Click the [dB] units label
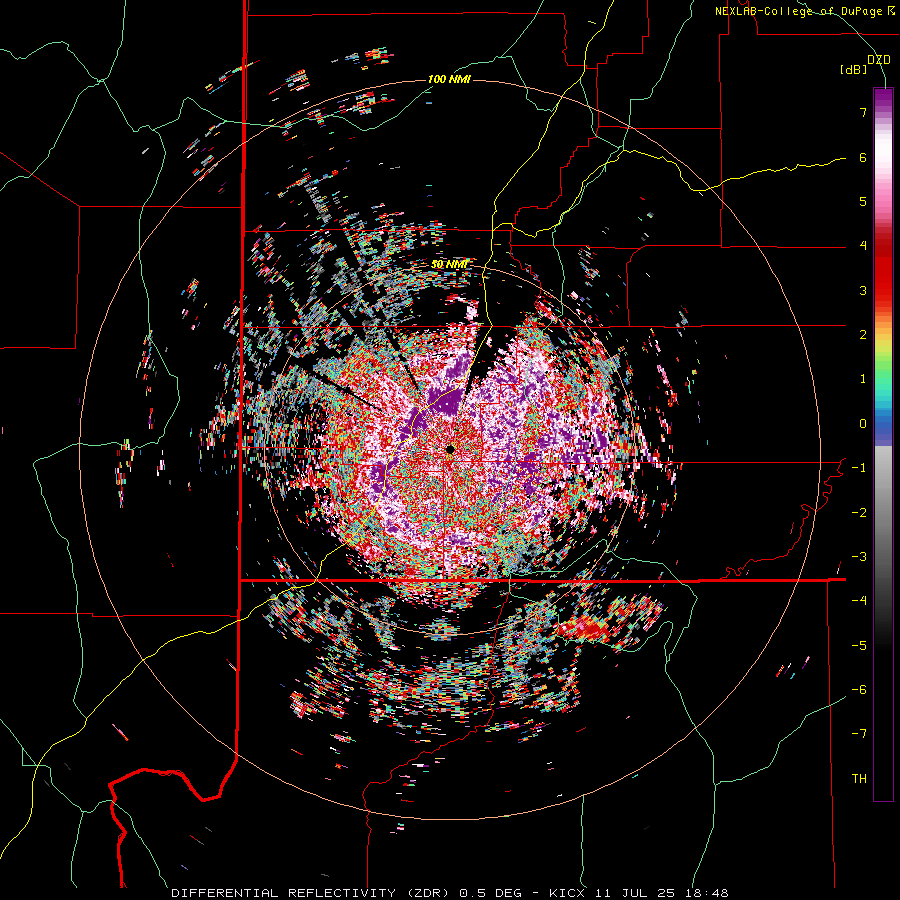 [x=853, y=70]
